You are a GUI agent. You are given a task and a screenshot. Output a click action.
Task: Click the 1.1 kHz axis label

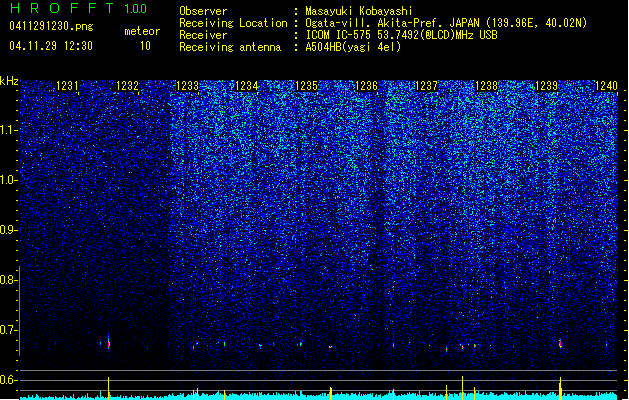pos(9,130)
